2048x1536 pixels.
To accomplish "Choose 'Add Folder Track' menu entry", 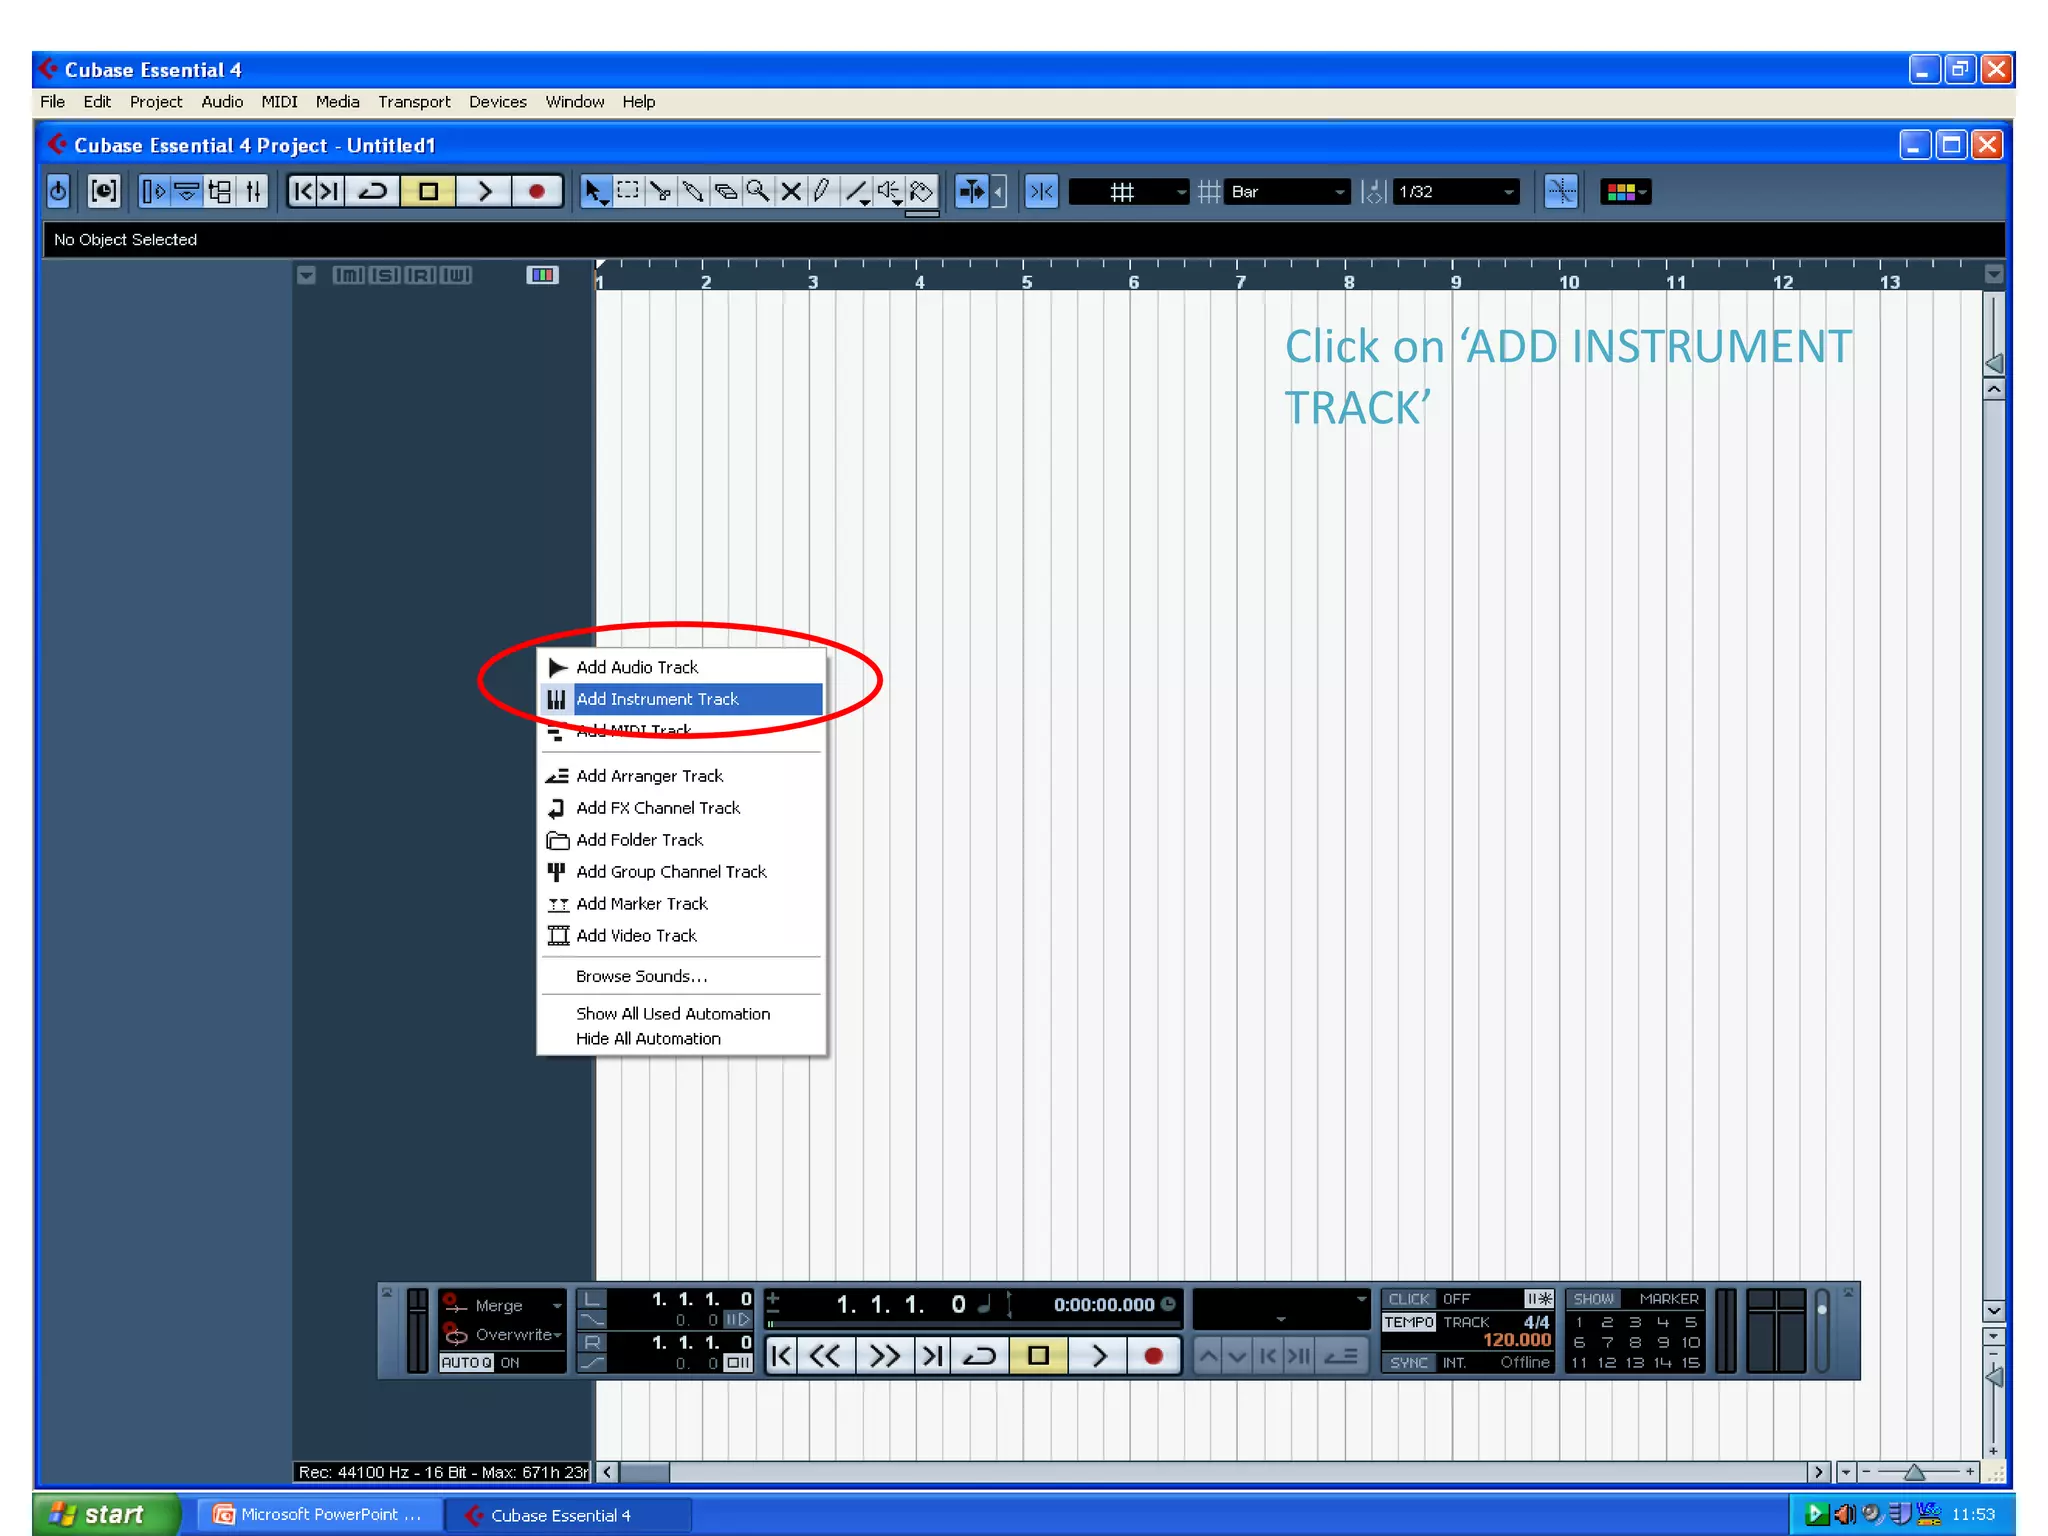I will click(x=682, y=840).
